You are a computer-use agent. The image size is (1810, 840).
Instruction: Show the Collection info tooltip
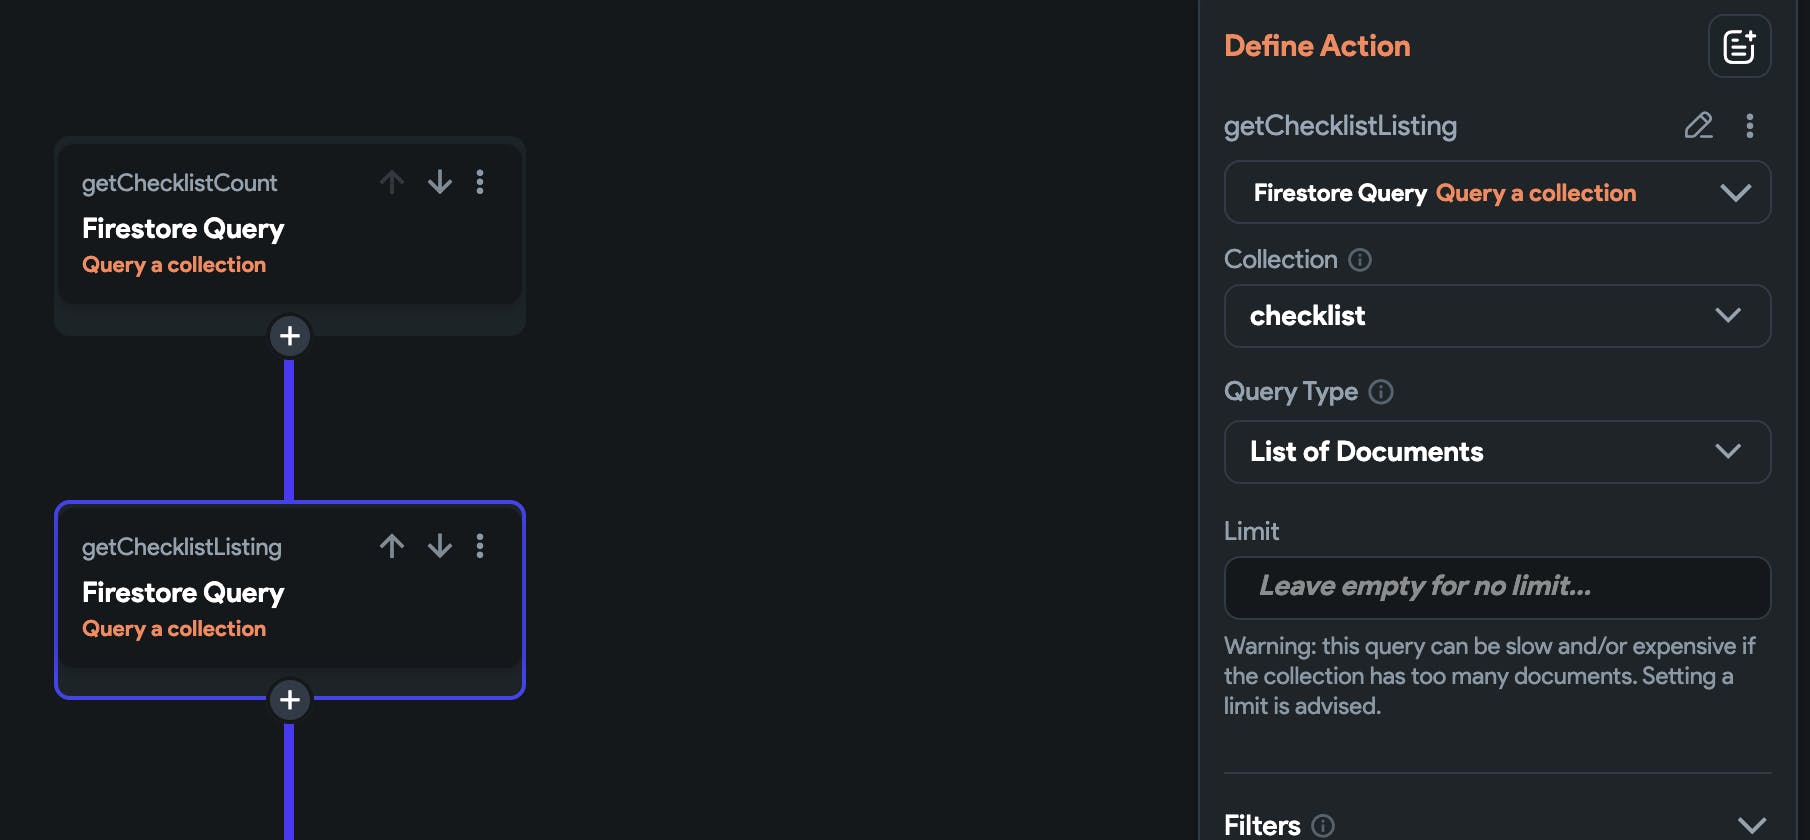(x=1360, y=260)
